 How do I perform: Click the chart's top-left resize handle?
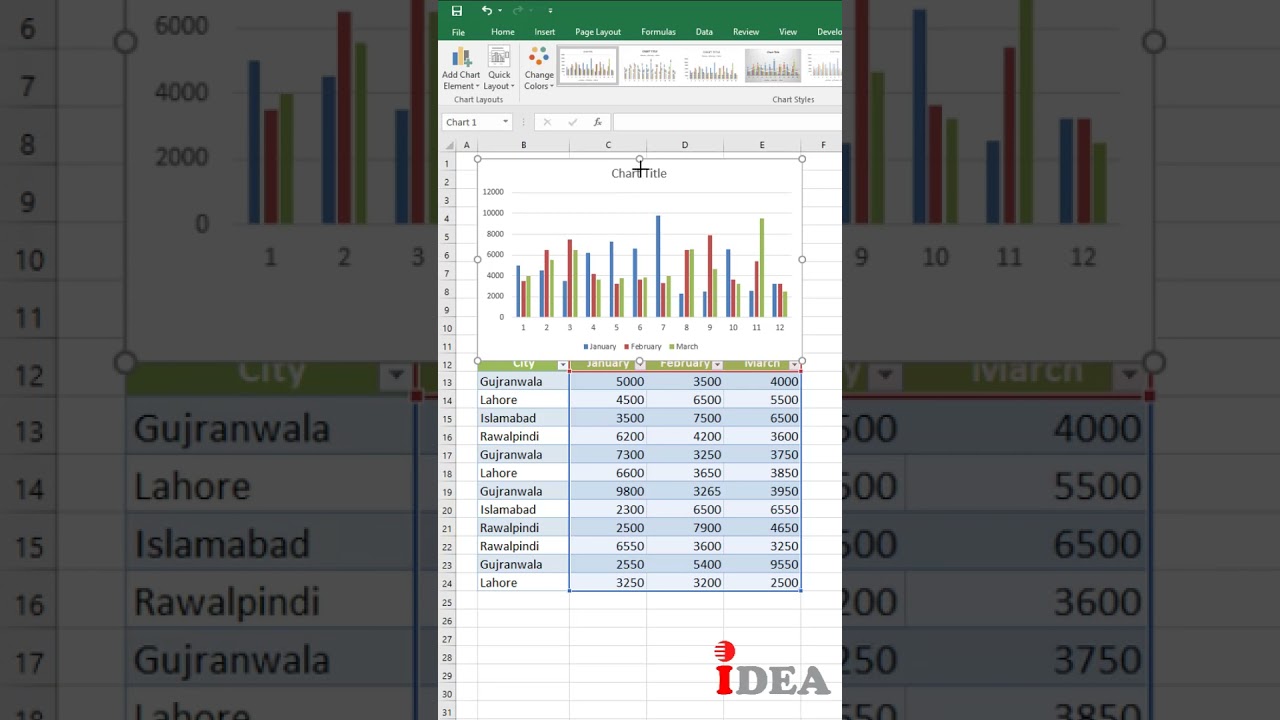click(478, 159)
